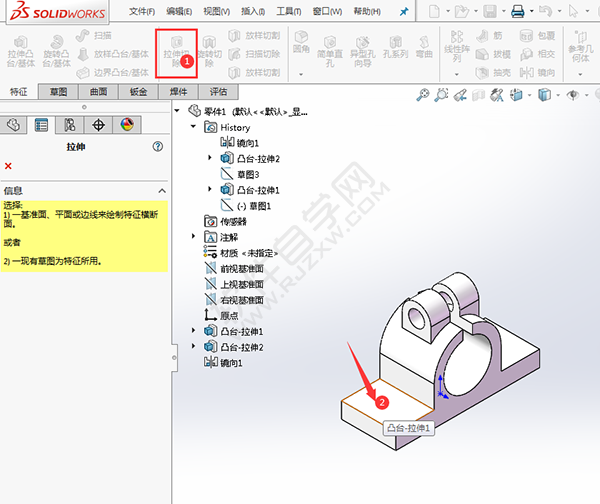
Task: Select the Lofted Boss/Base (放样凸台/基体) tool
Action: click(x=113, y=54)
